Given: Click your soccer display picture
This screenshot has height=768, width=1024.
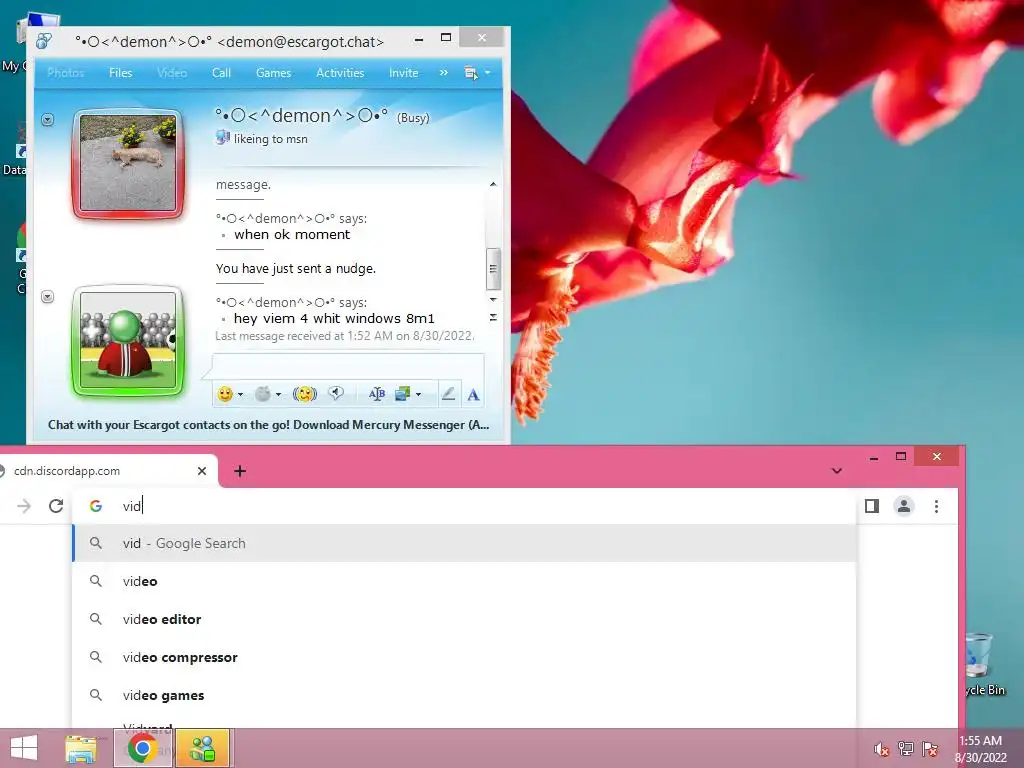Looking at the screenshot, I should [x=128, y=340].
